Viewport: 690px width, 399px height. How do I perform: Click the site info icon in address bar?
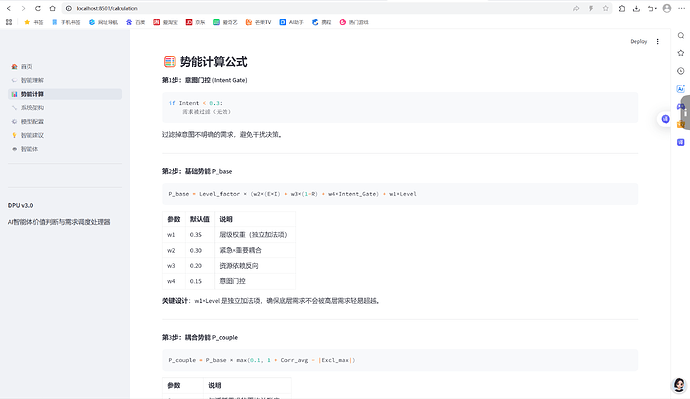(x=69, y=8)
